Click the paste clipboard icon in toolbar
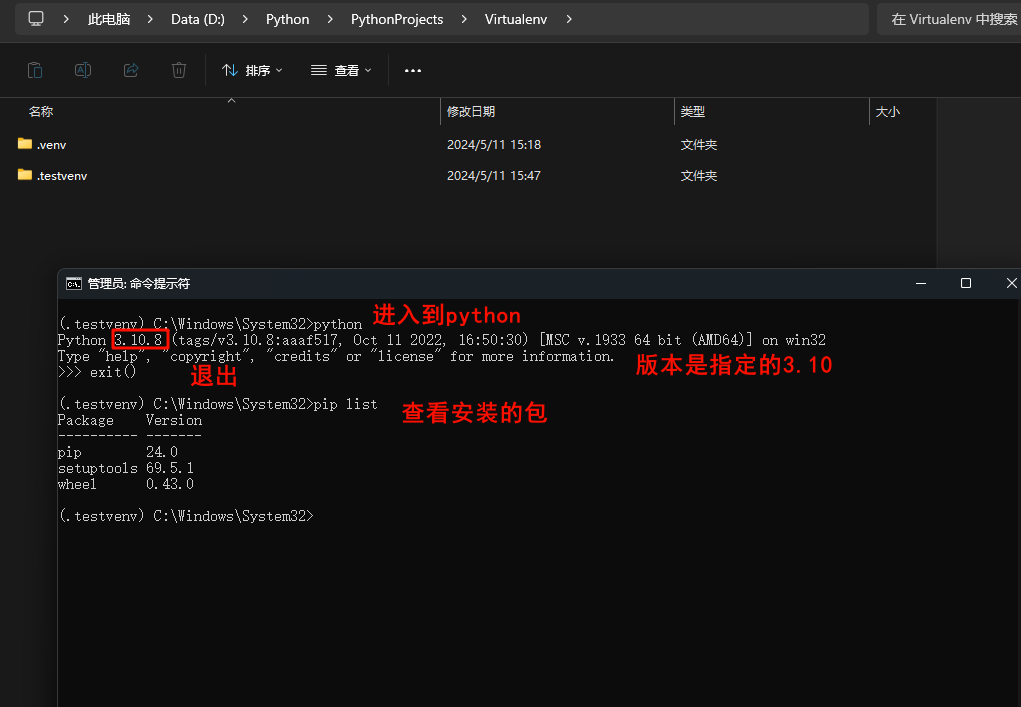 (x=35, y=70)
